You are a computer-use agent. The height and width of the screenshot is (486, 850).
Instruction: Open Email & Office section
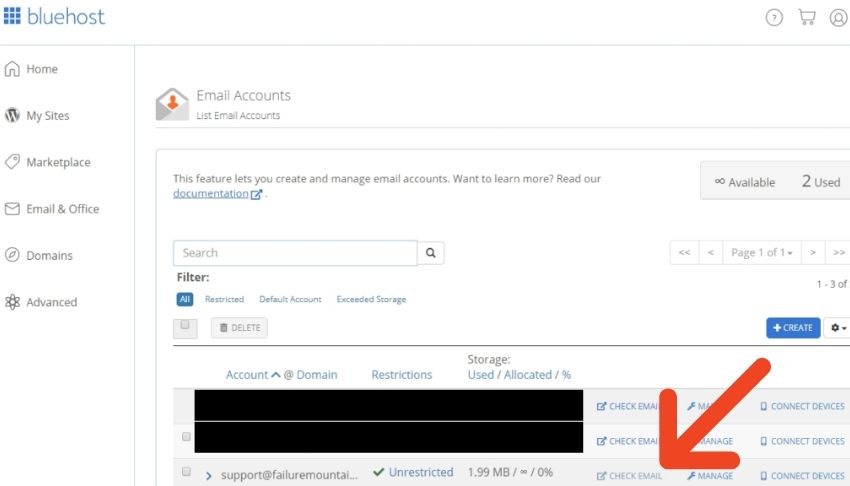tap(52, 209)
